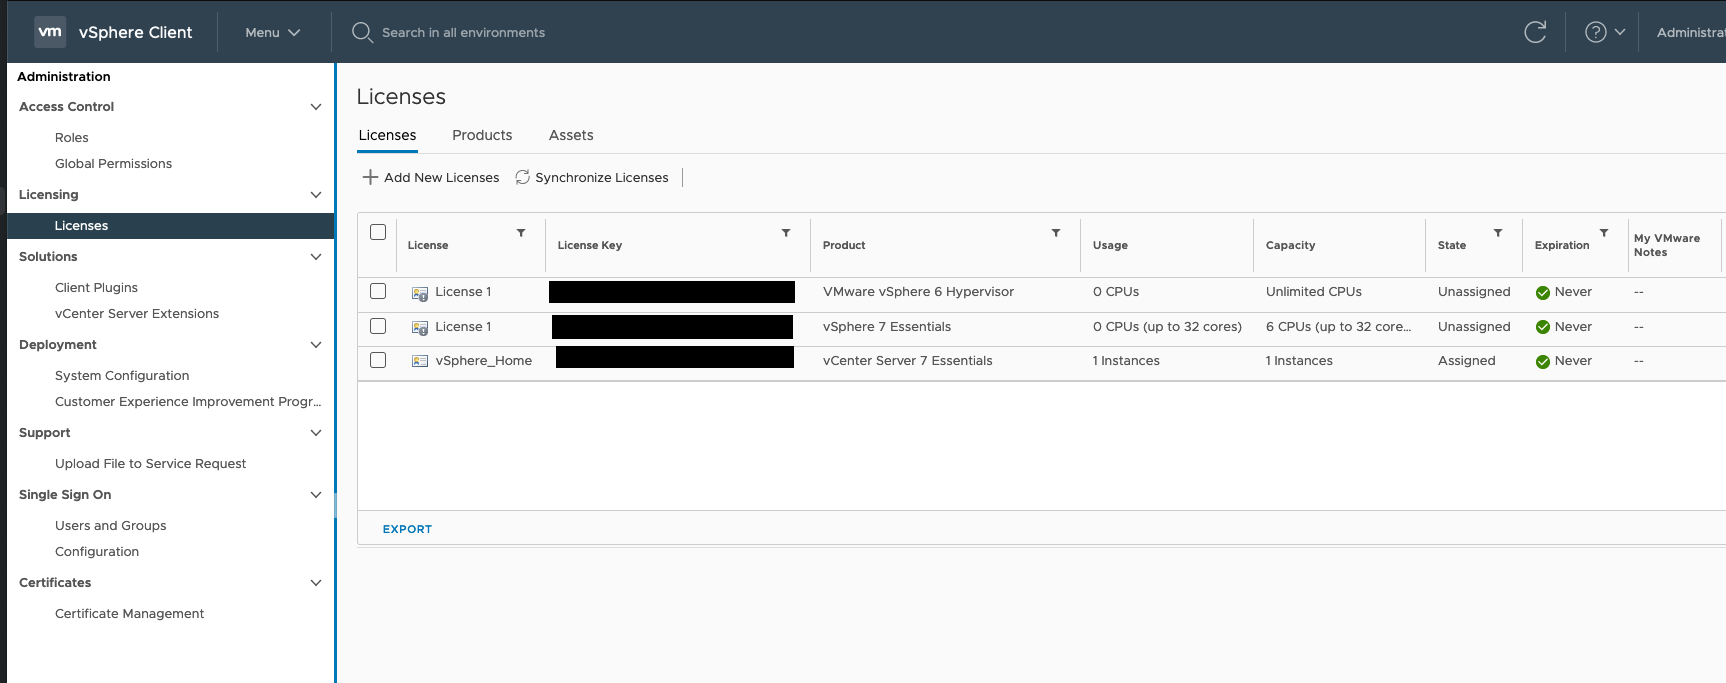This screenshot has width=1726, height=683.
Task: Click the license icon in the vSphere 6 Hypervisor row
Action: pyautogui.click(x=420, y=293)
